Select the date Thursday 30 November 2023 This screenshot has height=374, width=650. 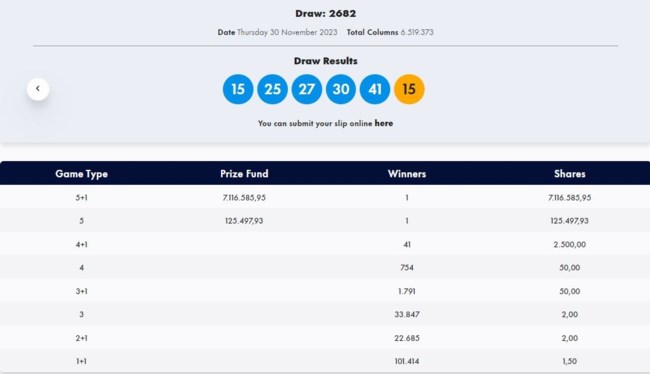pyautogui.click(x=287, y=32)
